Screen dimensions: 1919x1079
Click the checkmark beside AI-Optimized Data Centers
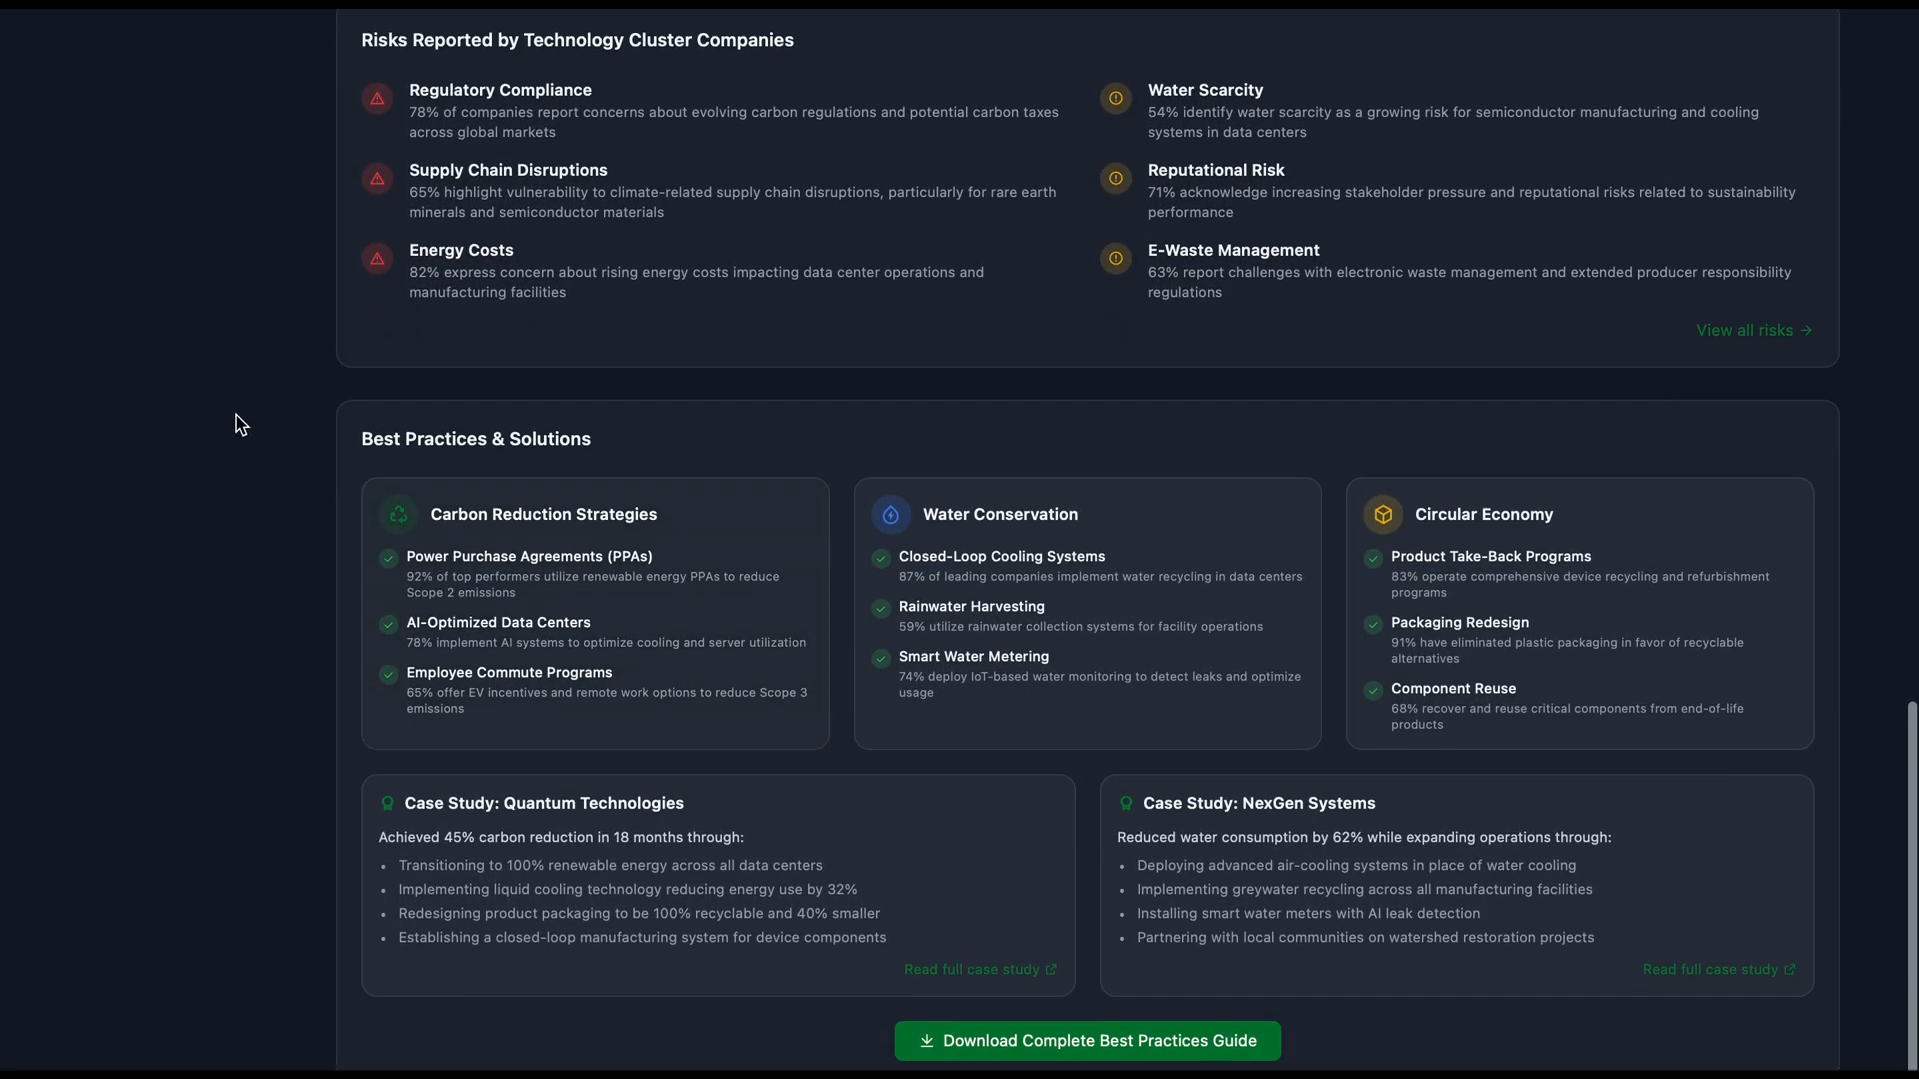(388, 624)
